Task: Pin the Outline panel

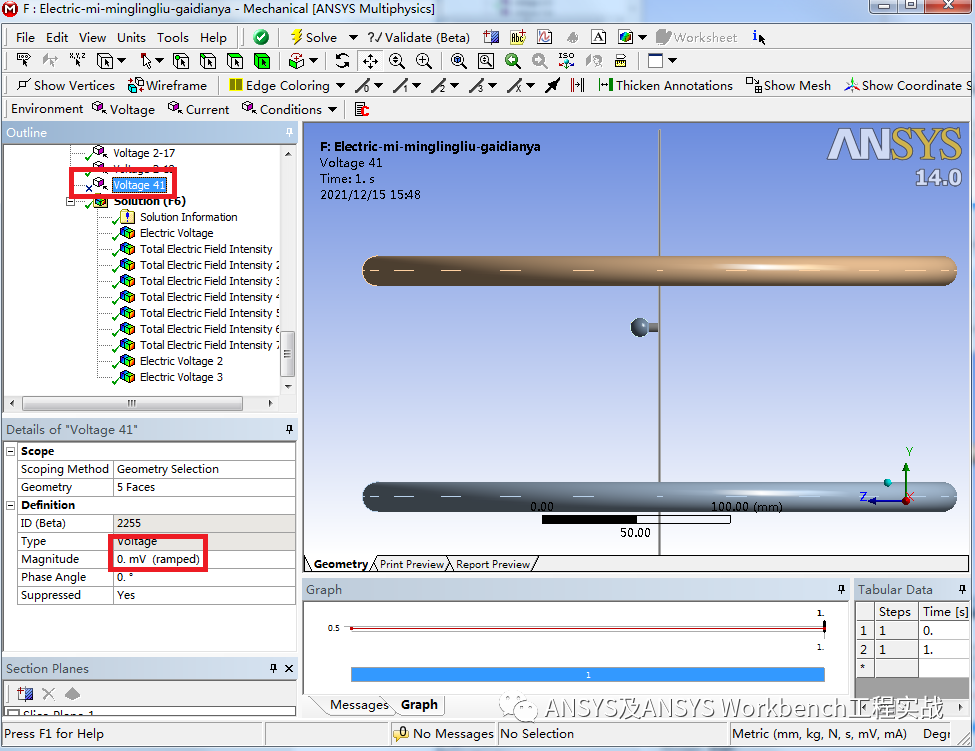Action: pos(289,132)
